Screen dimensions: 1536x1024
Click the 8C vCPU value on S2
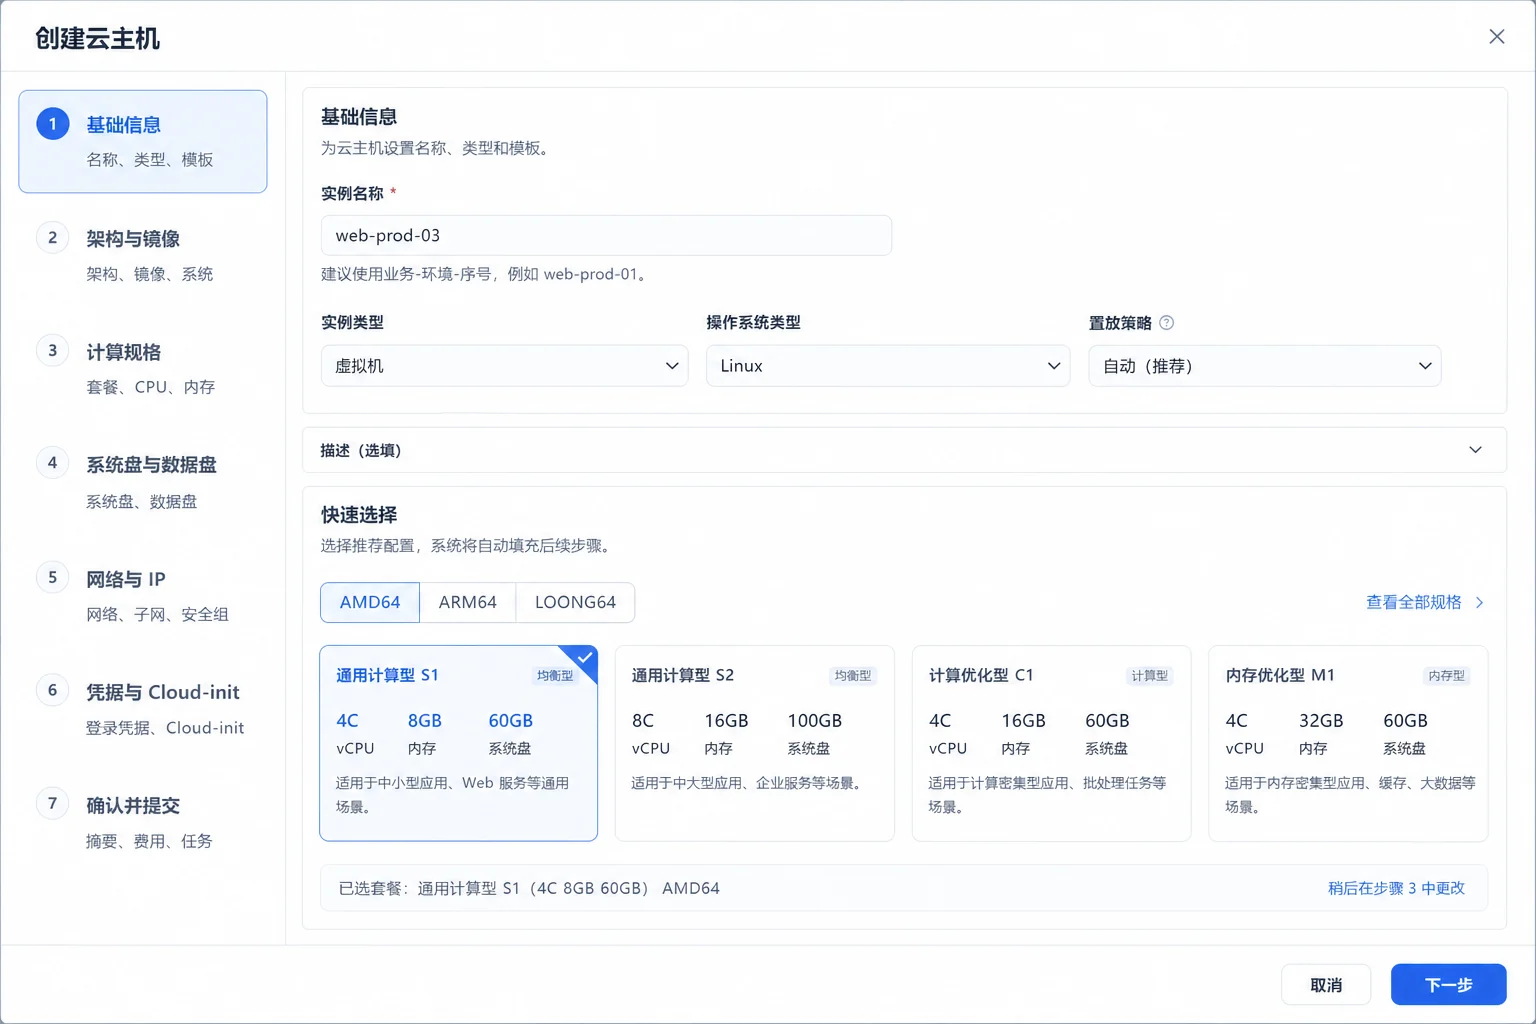point(643,721)
